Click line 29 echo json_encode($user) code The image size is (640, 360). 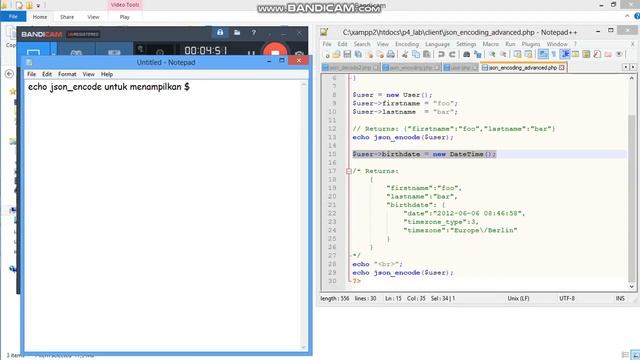coord(403,273)
